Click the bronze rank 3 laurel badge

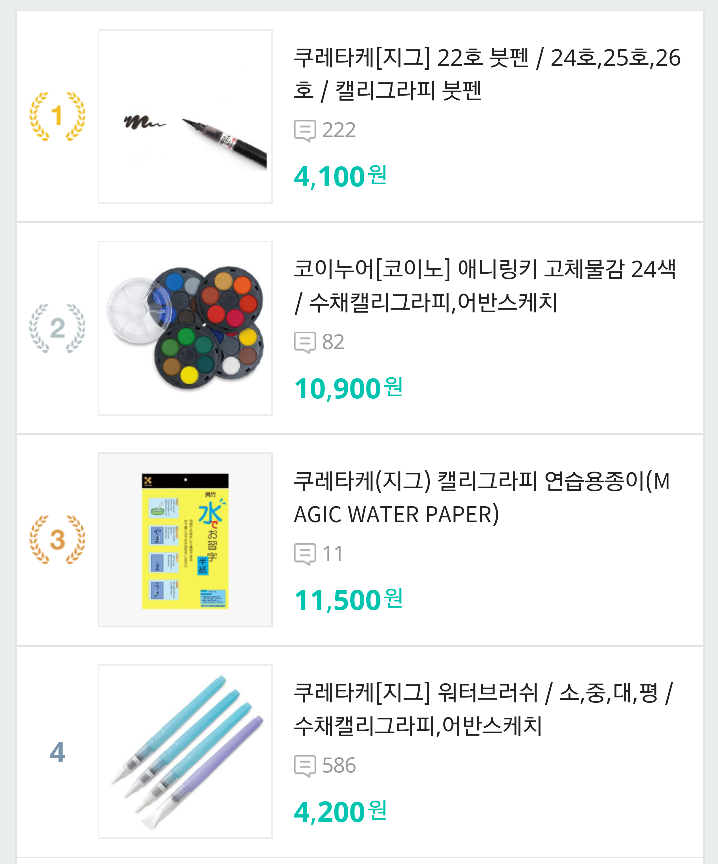57,539
